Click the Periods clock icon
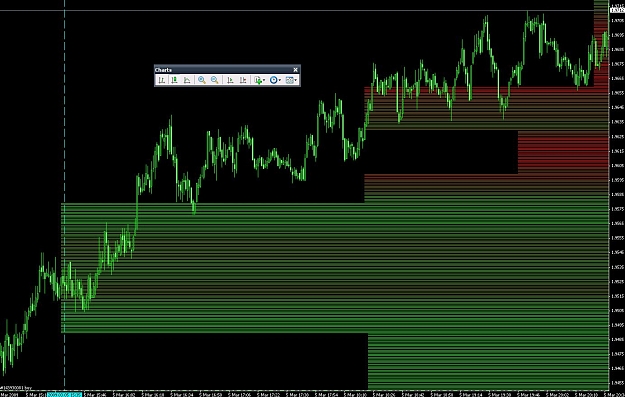Image resolution: width=625 pixels, height=397 pixels. 273,80
